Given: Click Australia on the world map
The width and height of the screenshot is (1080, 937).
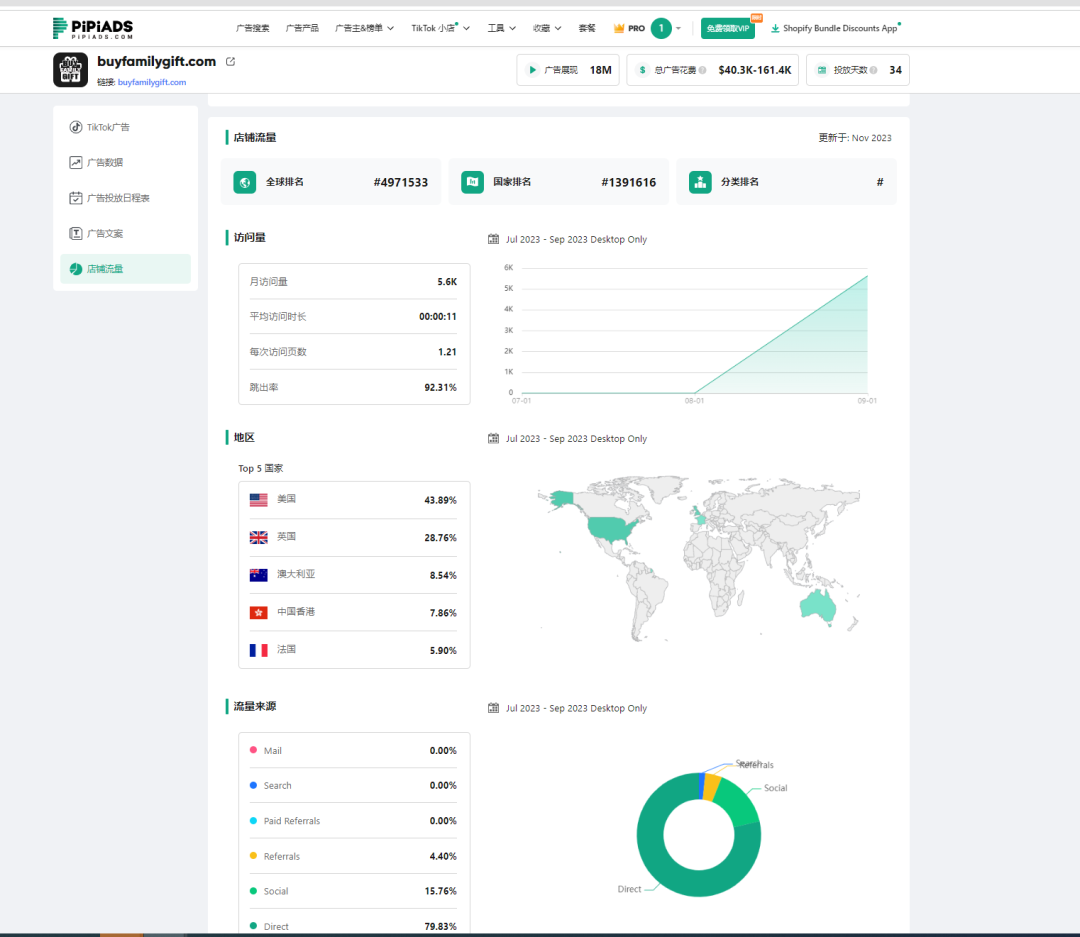Looking at the screenshot, I should click(x=818, y=606).
